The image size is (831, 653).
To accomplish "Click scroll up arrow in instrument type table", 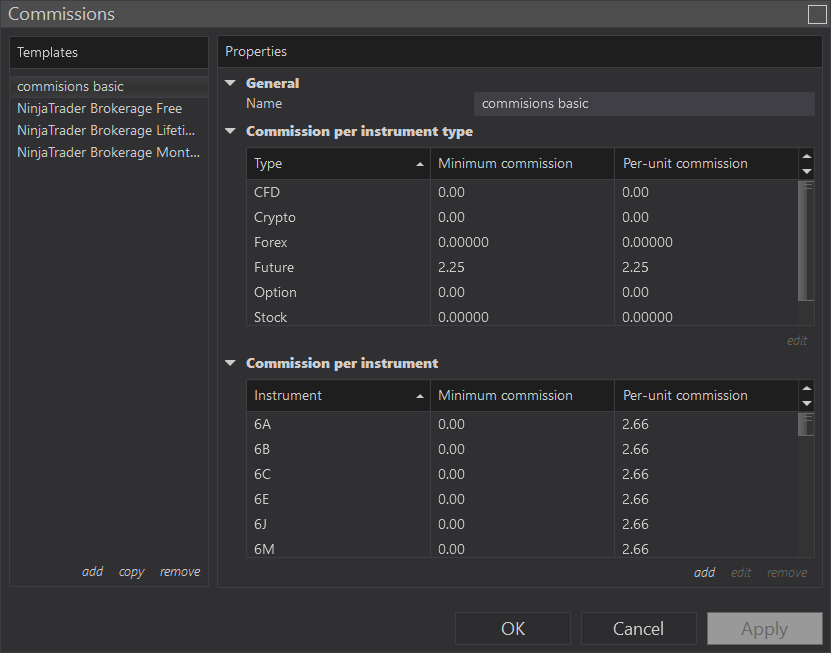I will 806,156.
